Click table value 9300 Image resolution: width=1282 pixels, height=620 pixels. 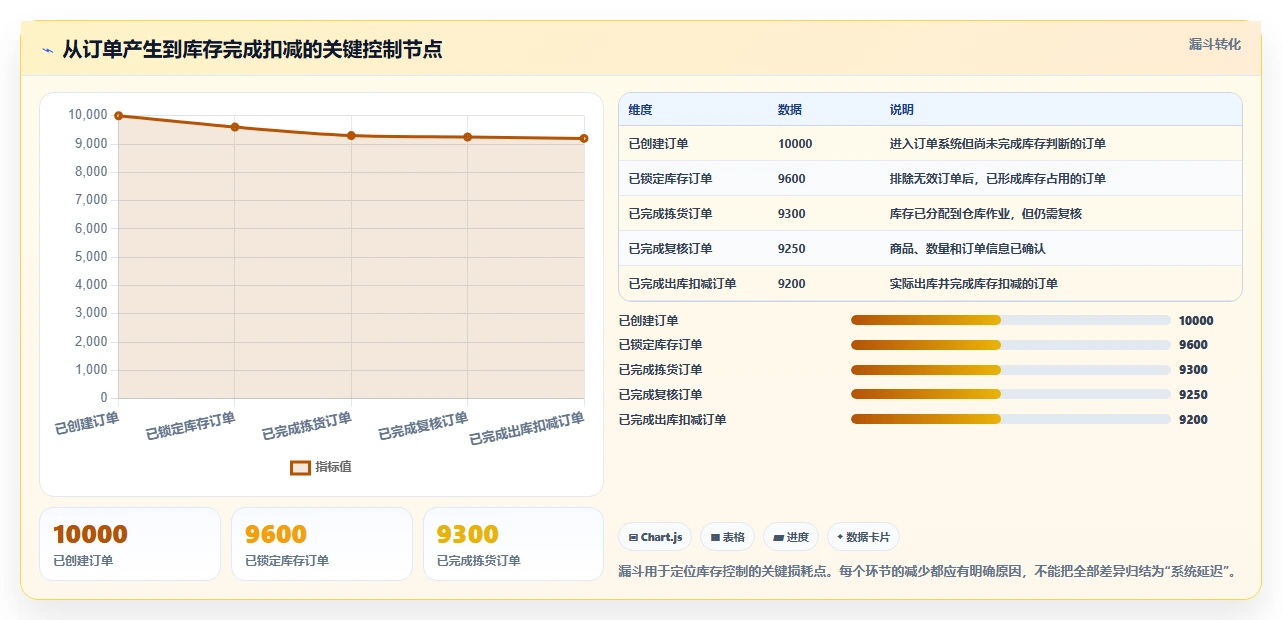coord(792,214)
